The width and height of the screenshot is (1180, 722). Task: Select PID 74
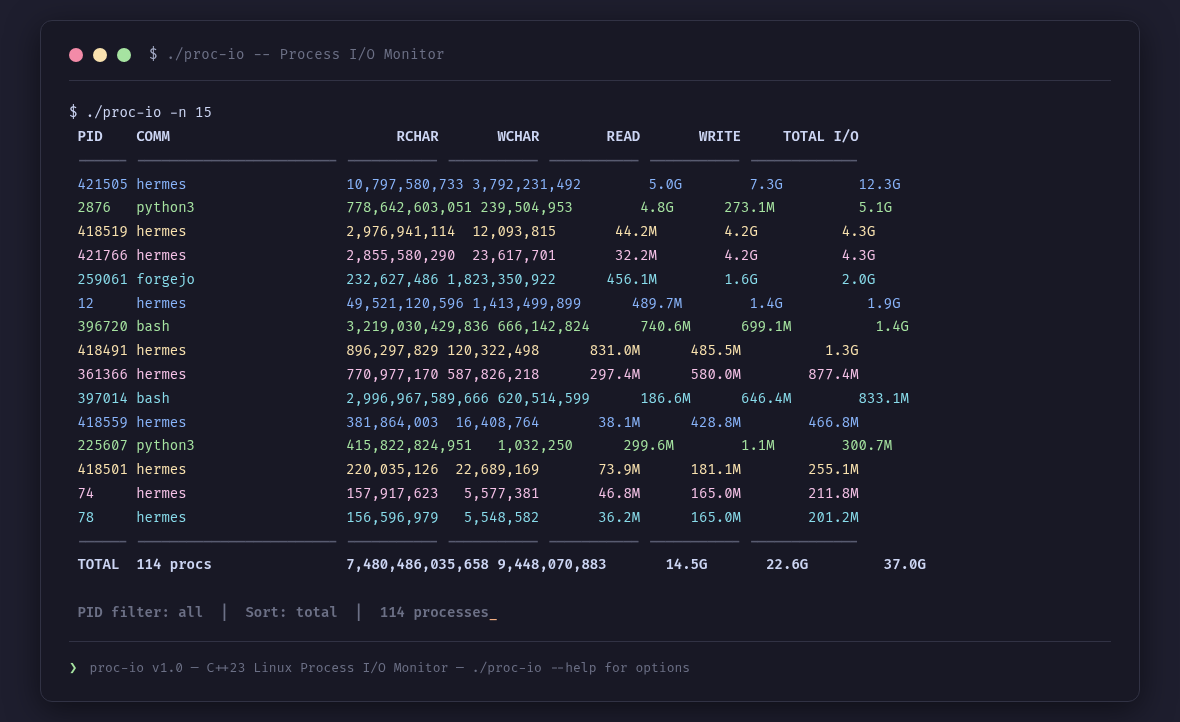pos(86,493)
